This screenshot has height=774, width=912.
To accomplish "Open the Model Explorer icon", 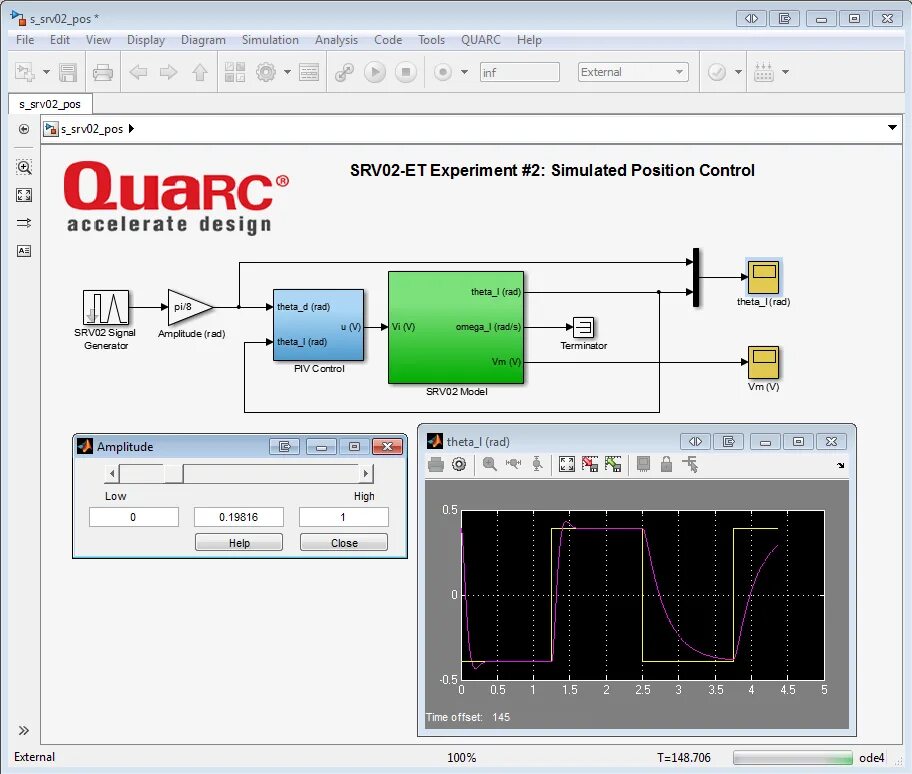I will click(x=309, y=72).
